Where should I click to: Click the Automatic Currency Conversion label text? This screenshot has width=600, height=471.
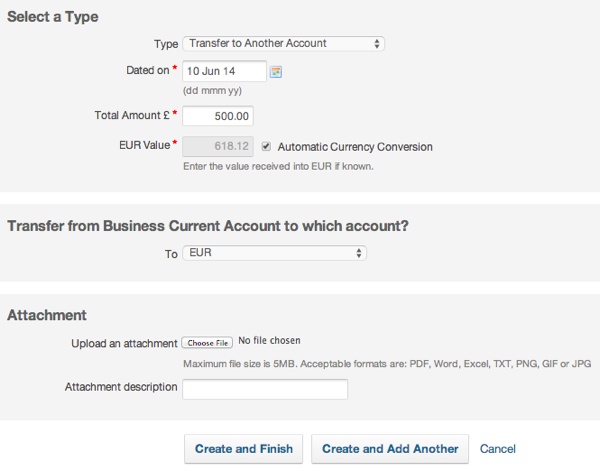point(354,147)
